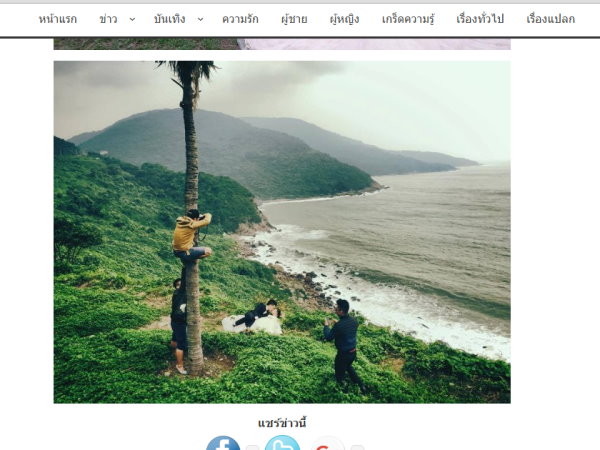Go to the ความรัก section
Viewport: 600px width, 450px height.
240,19
